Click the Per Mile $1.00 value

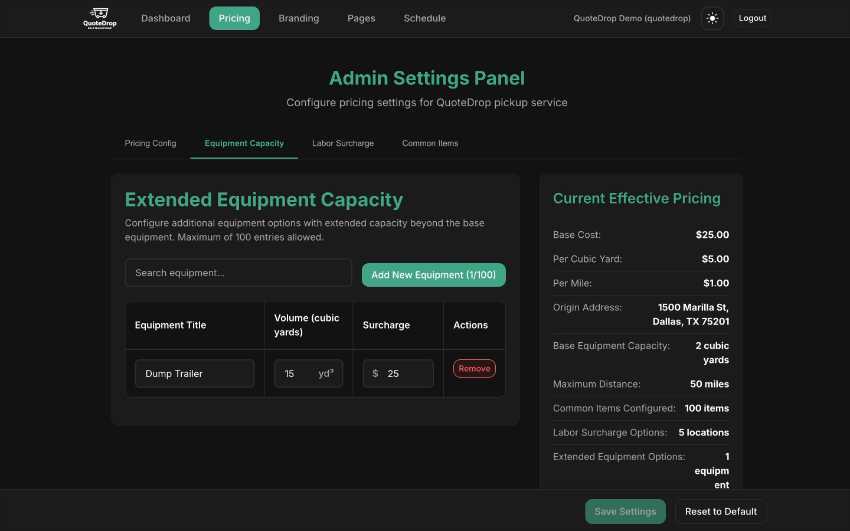pyautogui.click(x=716, y=283)
